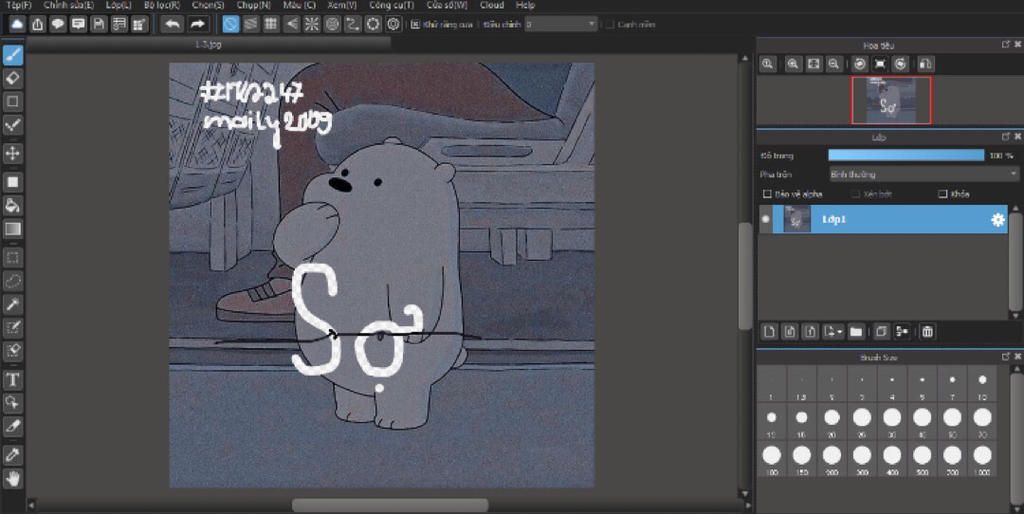Select the Move tool

13,153
